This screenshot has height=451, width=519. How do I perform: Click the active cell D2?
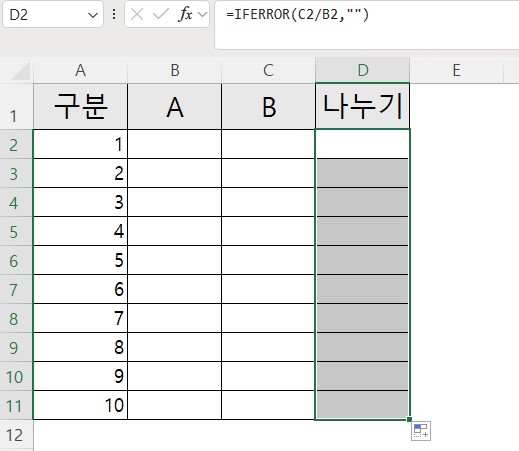(363, 144)
